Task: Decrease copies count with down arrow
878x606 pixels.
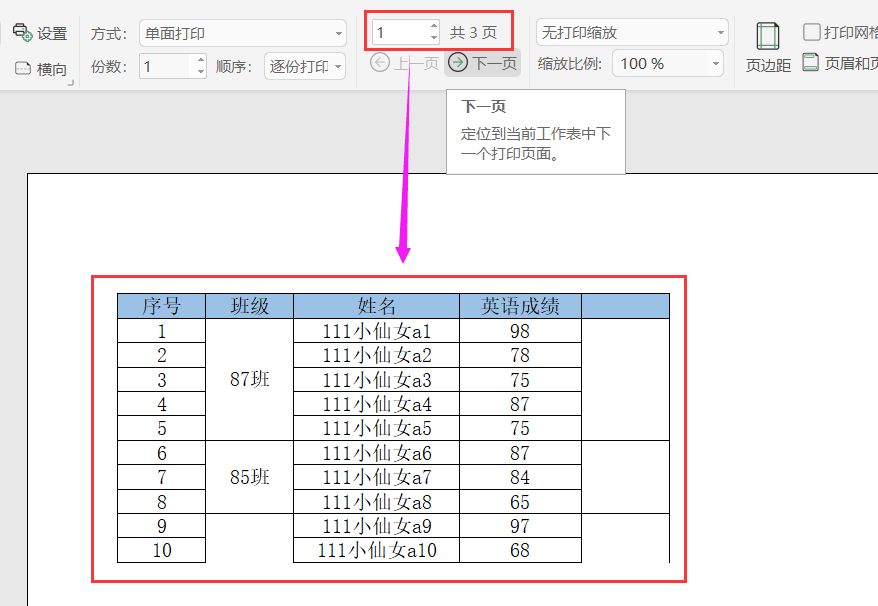Action: pyautogui.click(x=201, y=72)
